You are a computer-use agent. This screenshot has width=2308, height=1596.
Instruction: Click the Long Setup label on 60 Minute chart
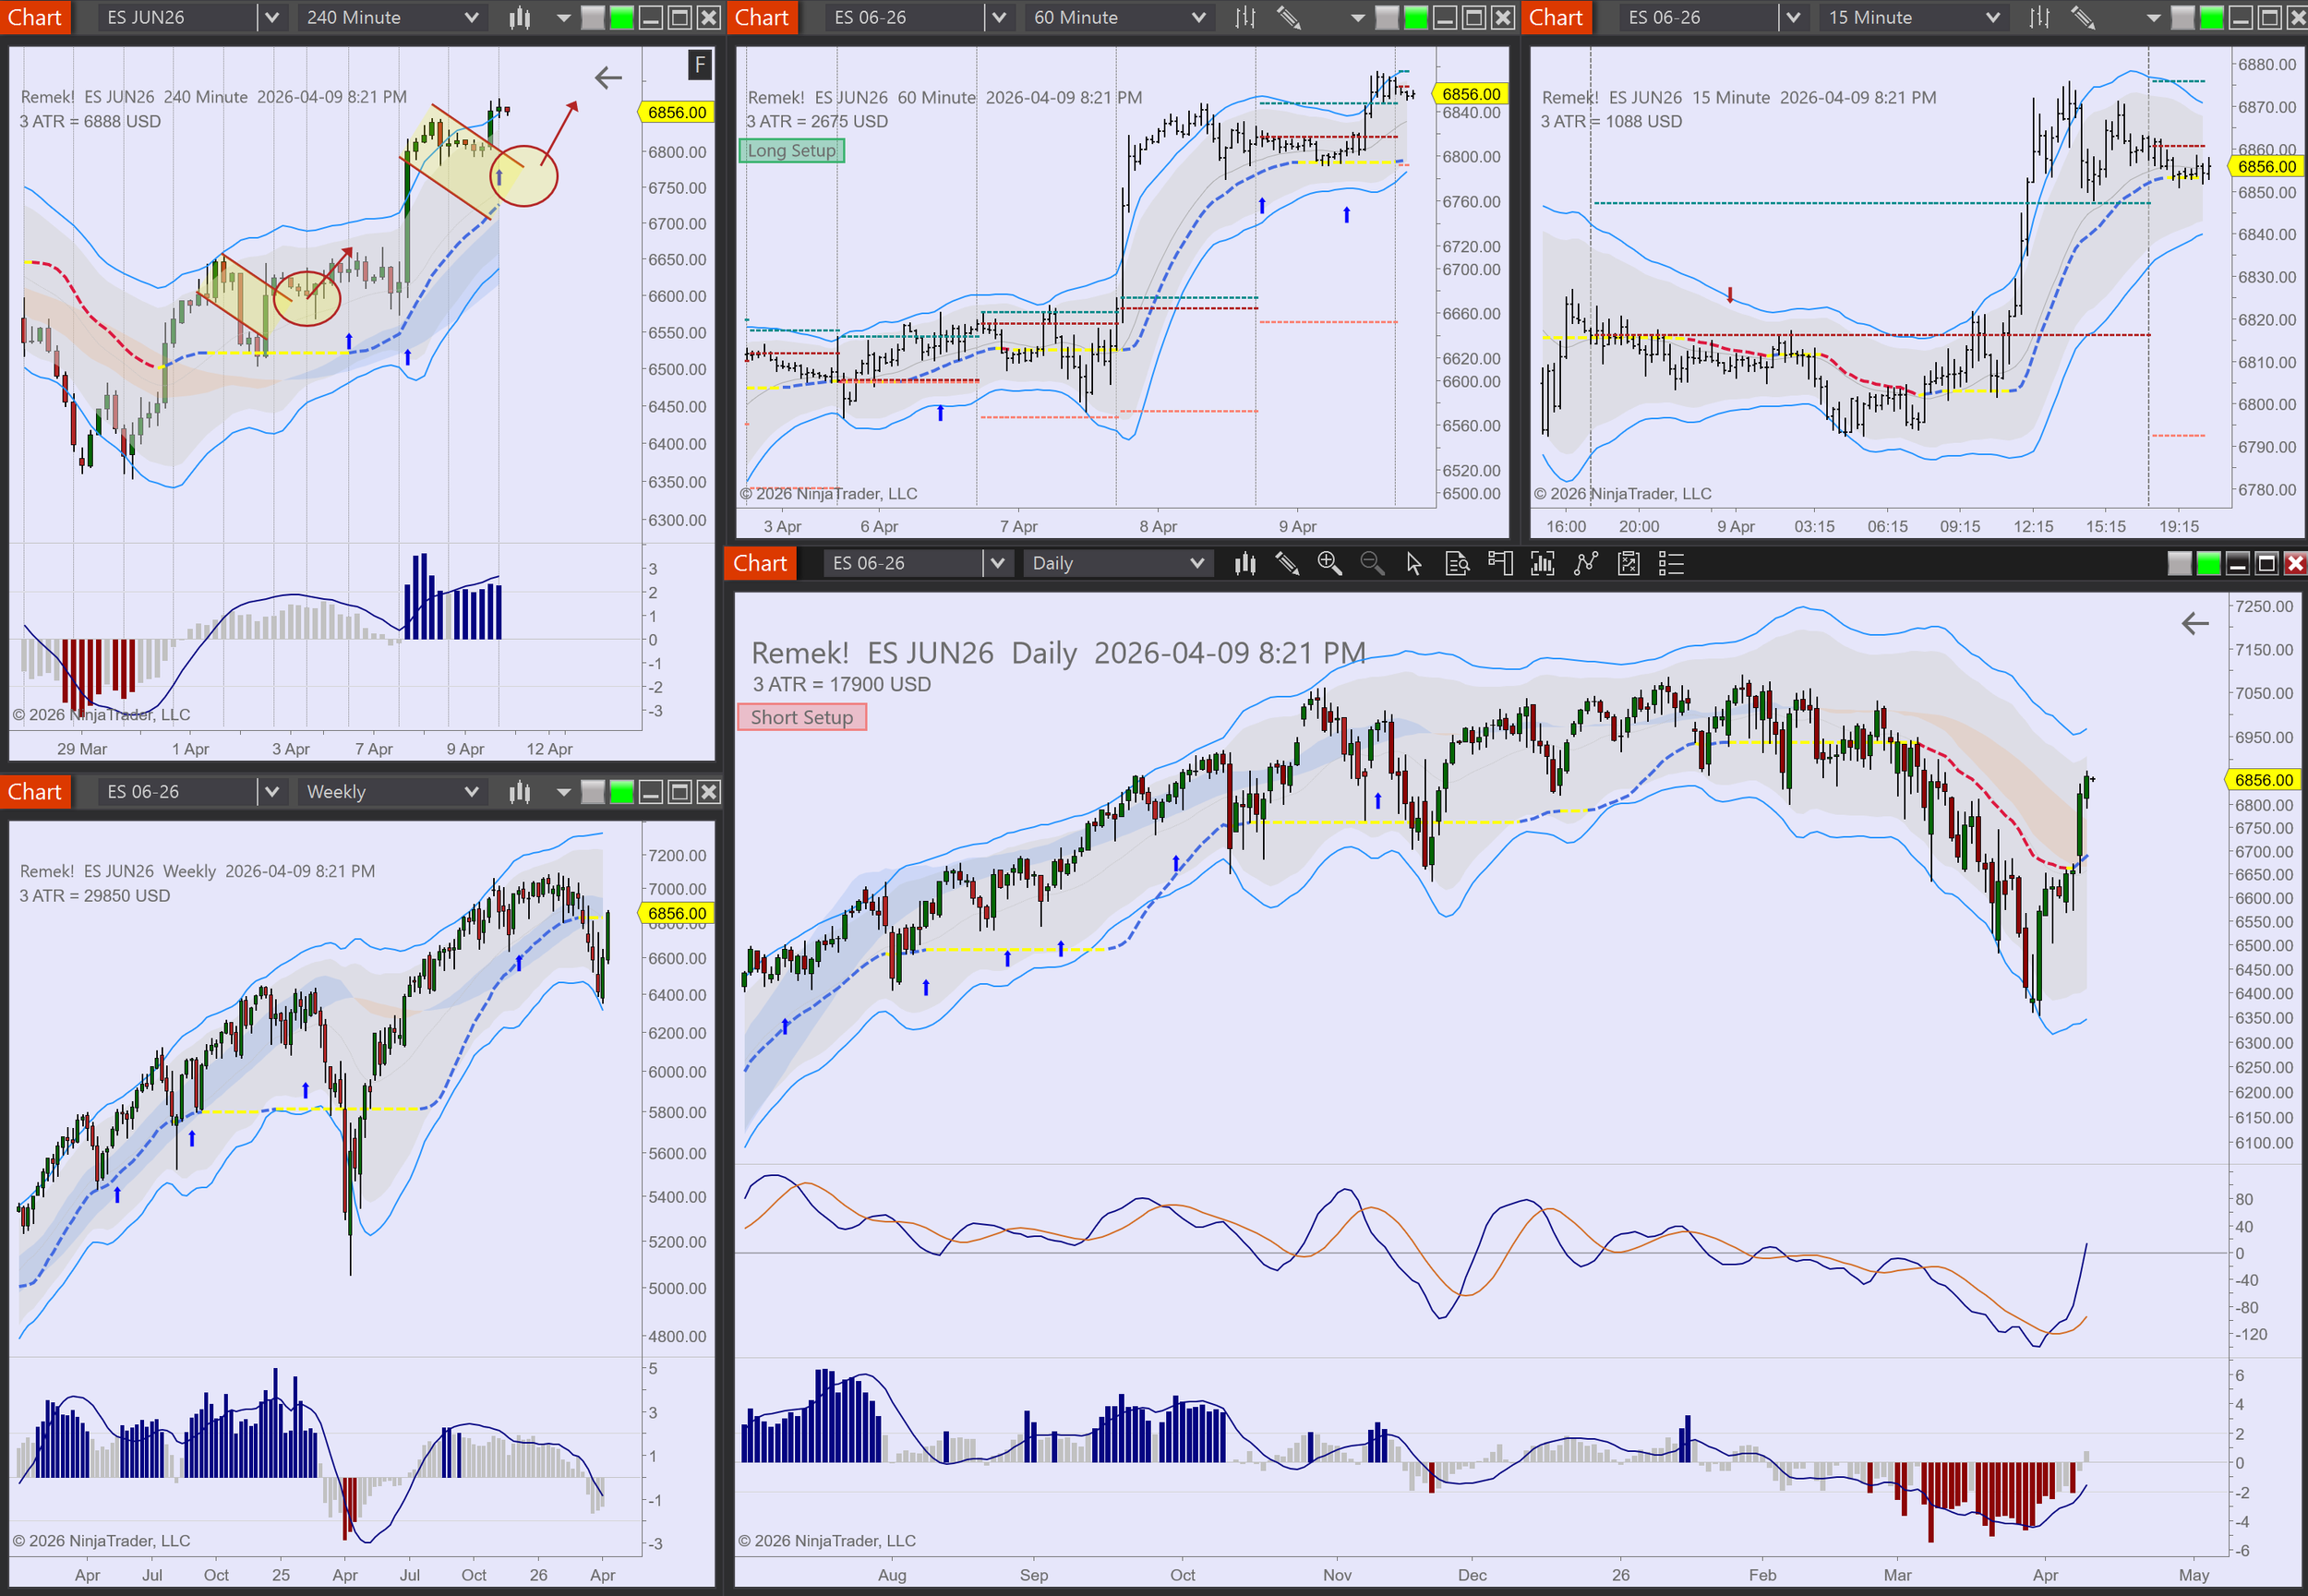coord(791,150)
